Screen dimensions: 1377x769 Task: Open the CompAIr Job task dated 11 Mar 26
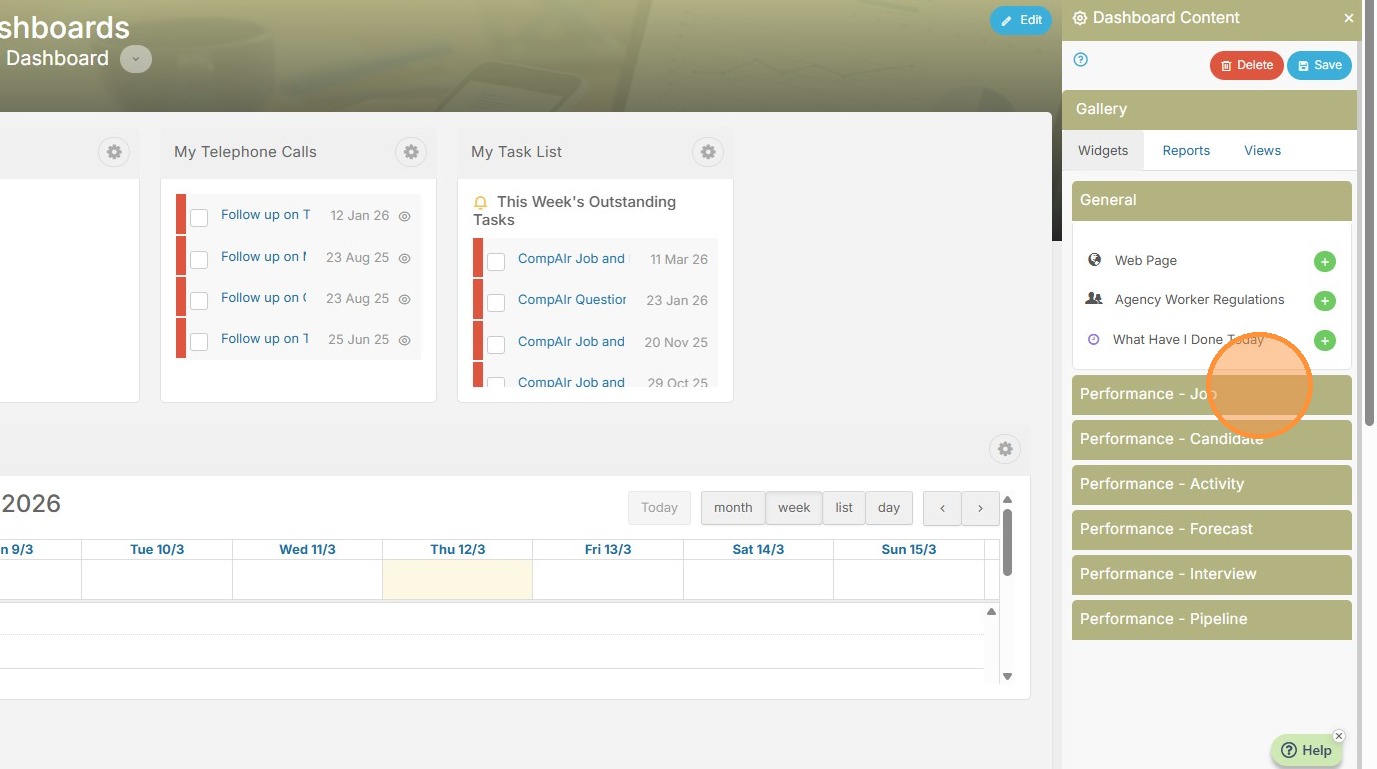coord(571,259)
